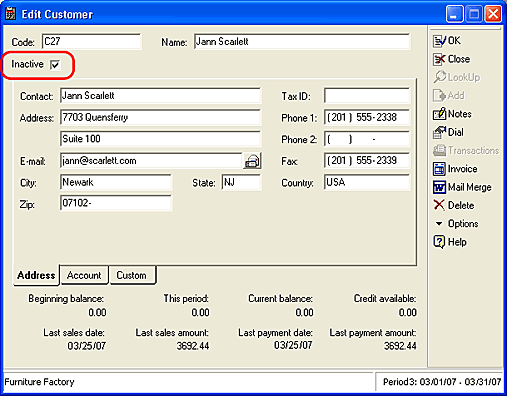Click the red Delete X icon

(439, 205)
